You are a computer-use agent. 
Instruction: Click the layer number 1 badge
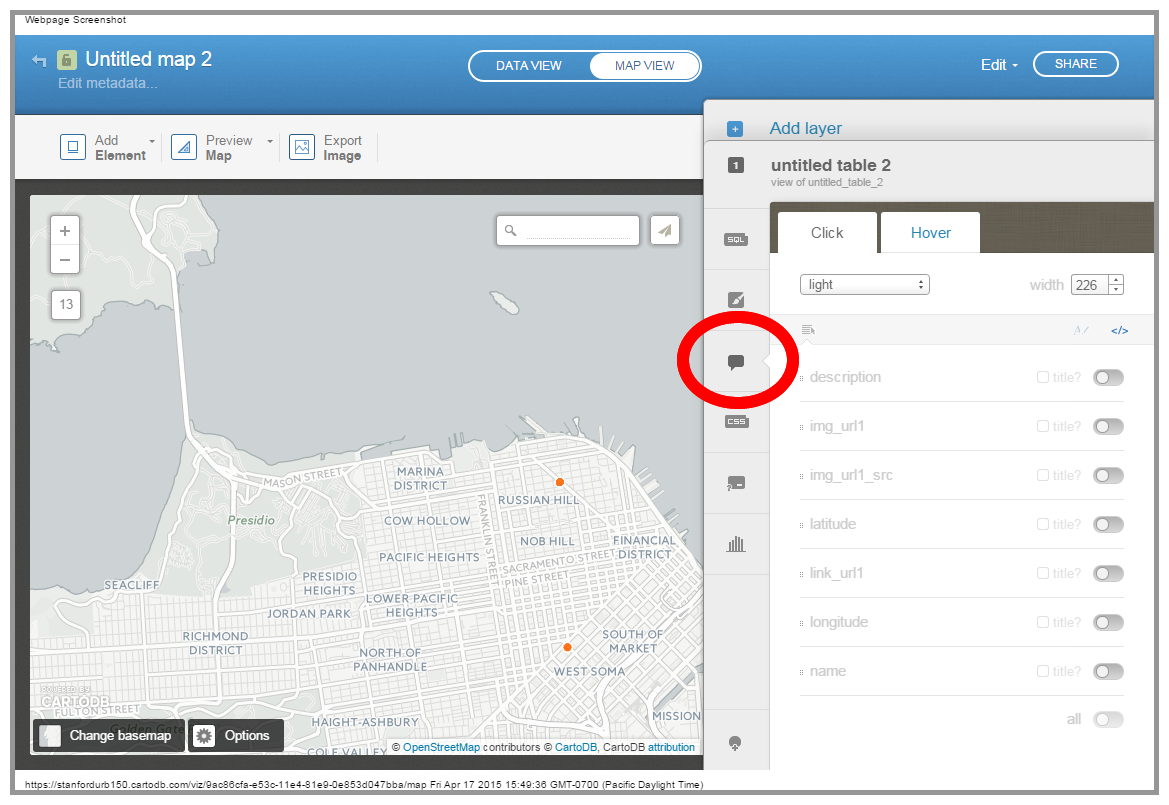point(736,165)
